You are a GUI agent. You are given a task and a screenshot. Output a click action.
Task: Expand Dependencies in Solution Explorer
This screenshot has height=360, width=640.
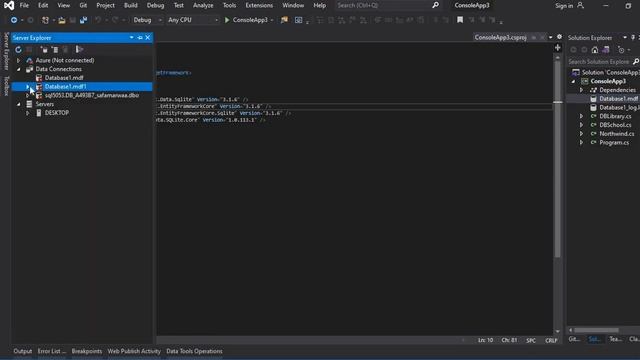click(x=582, y=90)
